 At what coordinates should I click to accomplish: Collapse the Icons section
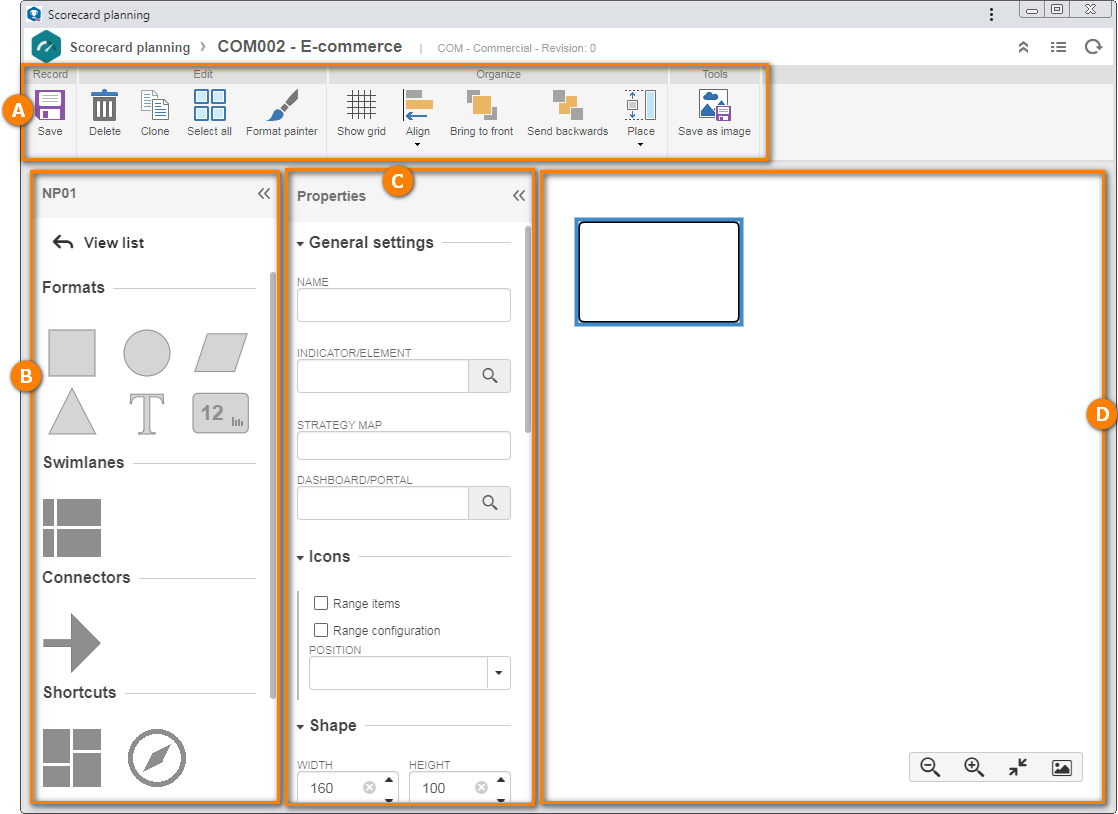pyautogui.click(x=300, y=558)
